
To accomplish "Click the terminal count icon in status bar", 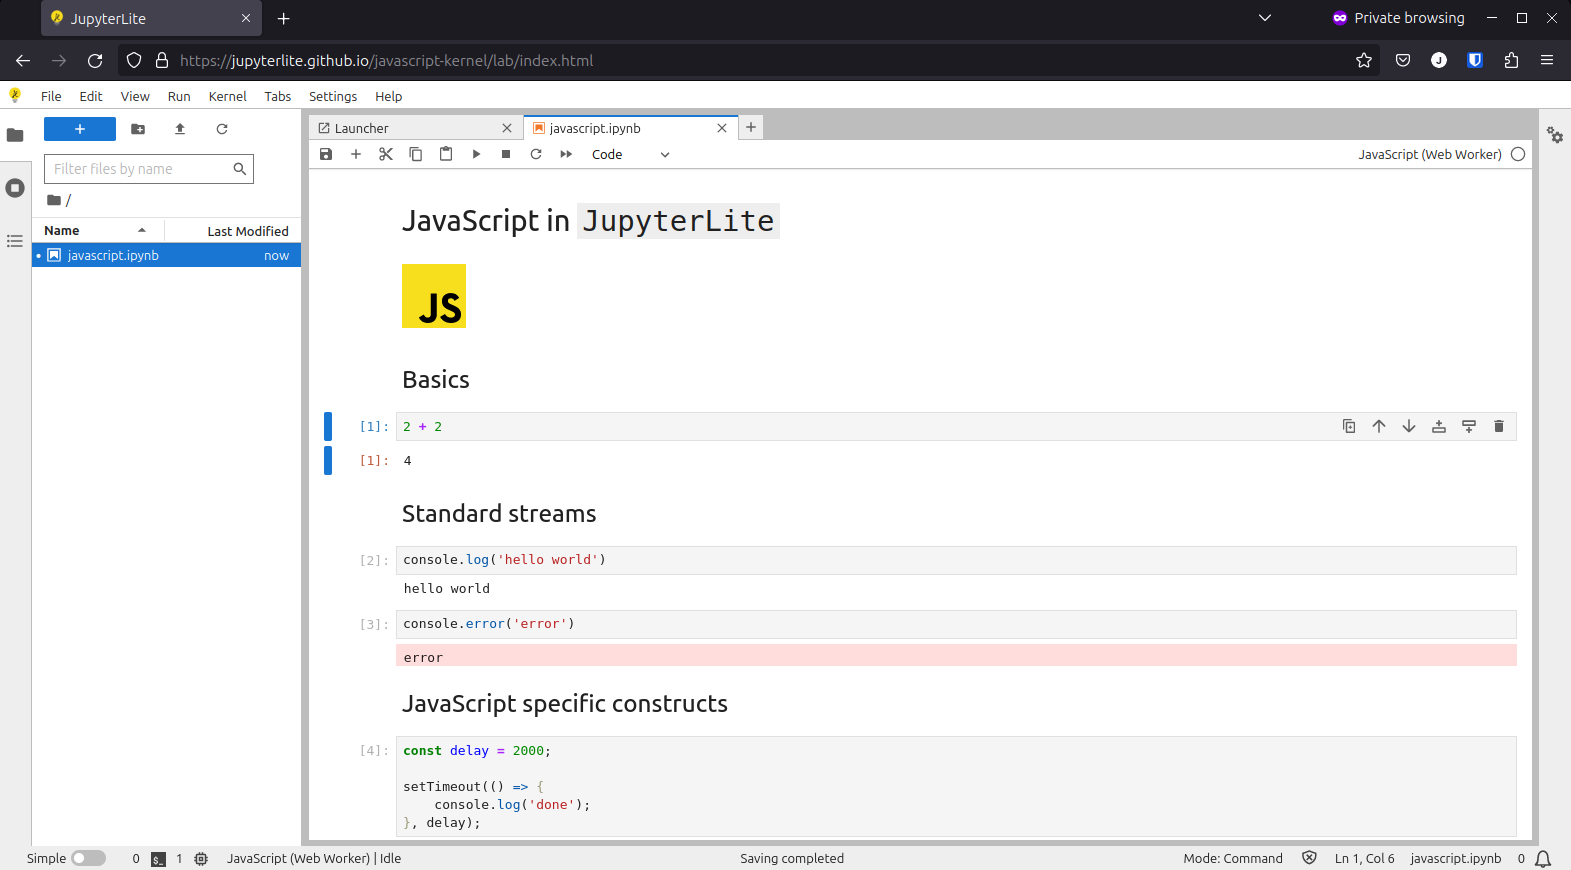I will click(x=158, y=859).
